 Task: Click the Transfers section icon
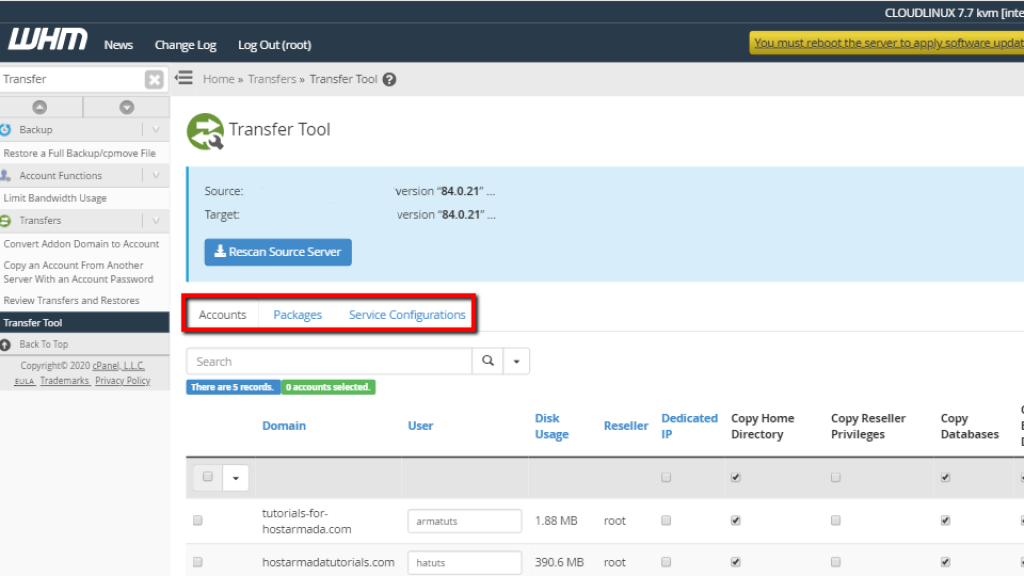pyautogui.click(x=6, y=221)
